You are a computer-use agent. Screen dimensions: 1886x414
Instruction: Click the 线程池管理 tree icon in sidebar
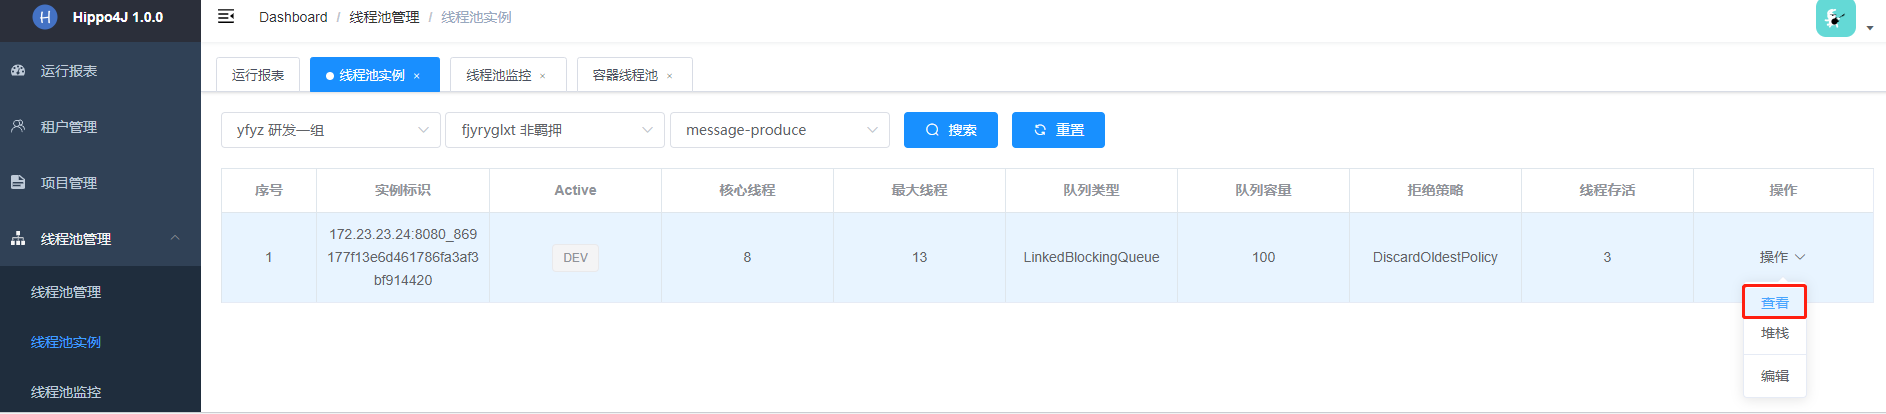18,239
